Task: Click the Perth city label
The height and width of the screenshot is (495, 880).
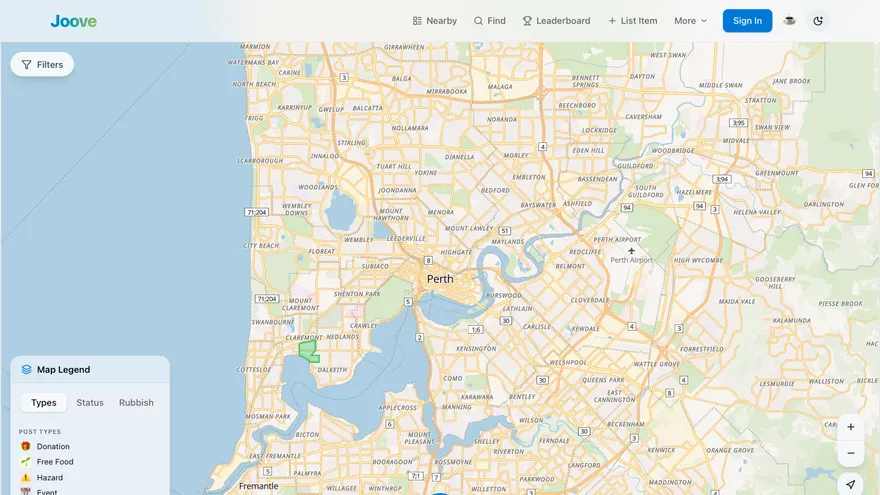Action: [440, 279]
